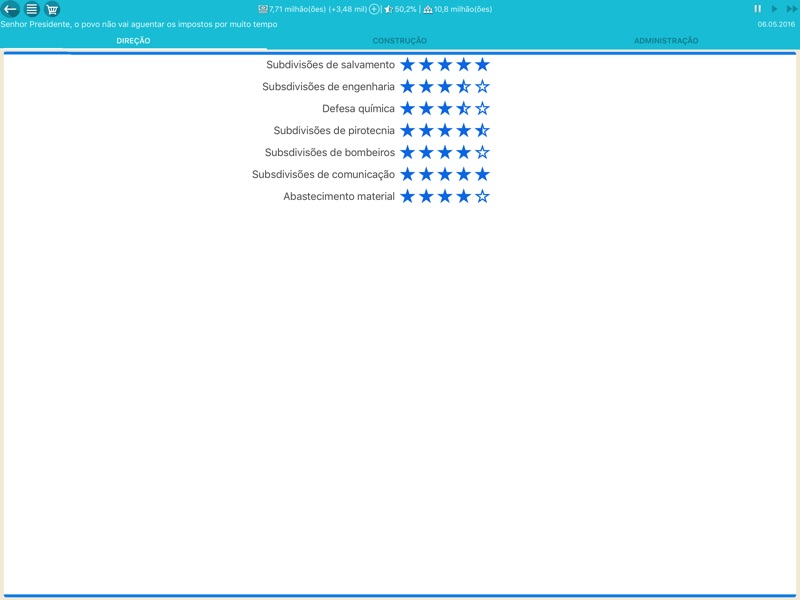Click first star of Defesa química
The width and height of the screenshot is (800, 600).
[407, 108]
